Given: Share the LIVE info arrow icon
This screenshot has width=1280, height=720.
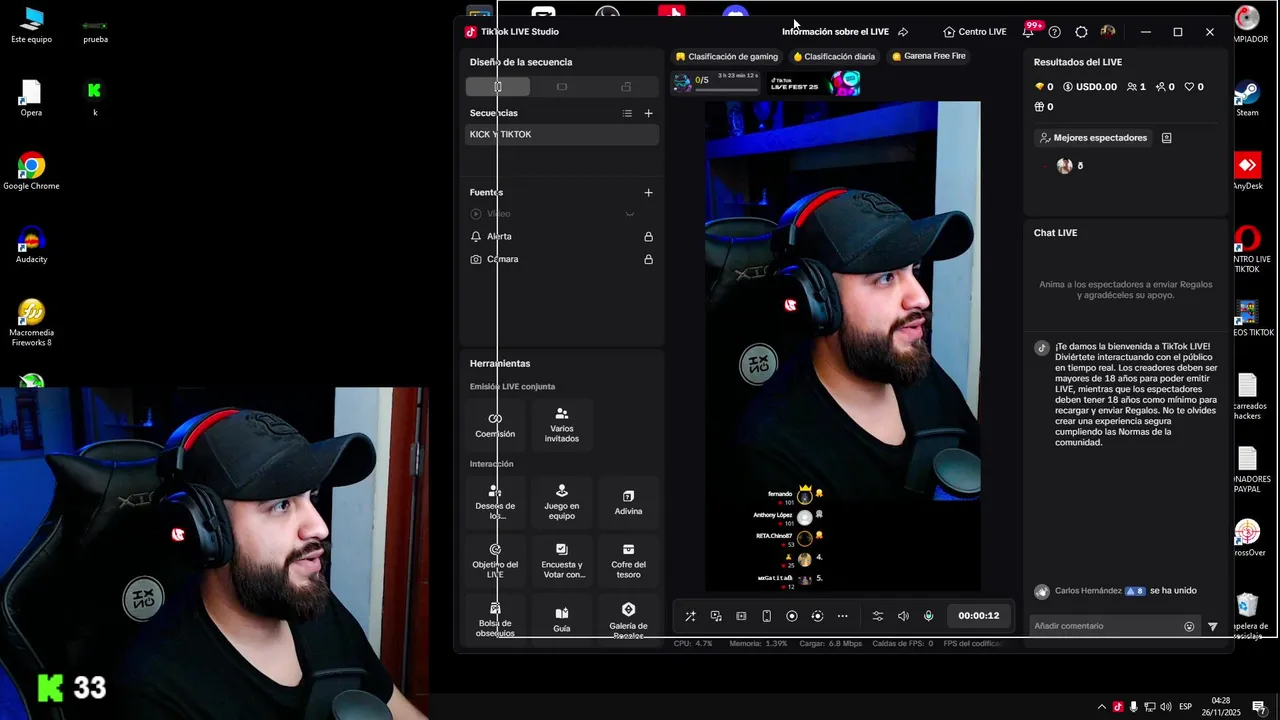Looking at the screenshot, I should 903,32.
